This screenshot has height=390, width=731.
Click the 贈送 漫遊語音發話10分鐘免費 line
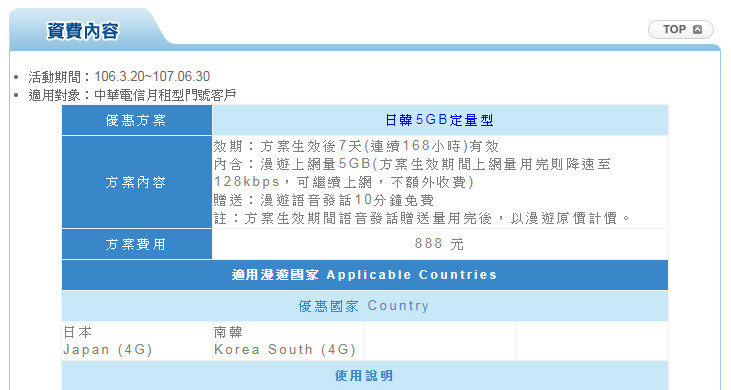[x=324, y=200]
